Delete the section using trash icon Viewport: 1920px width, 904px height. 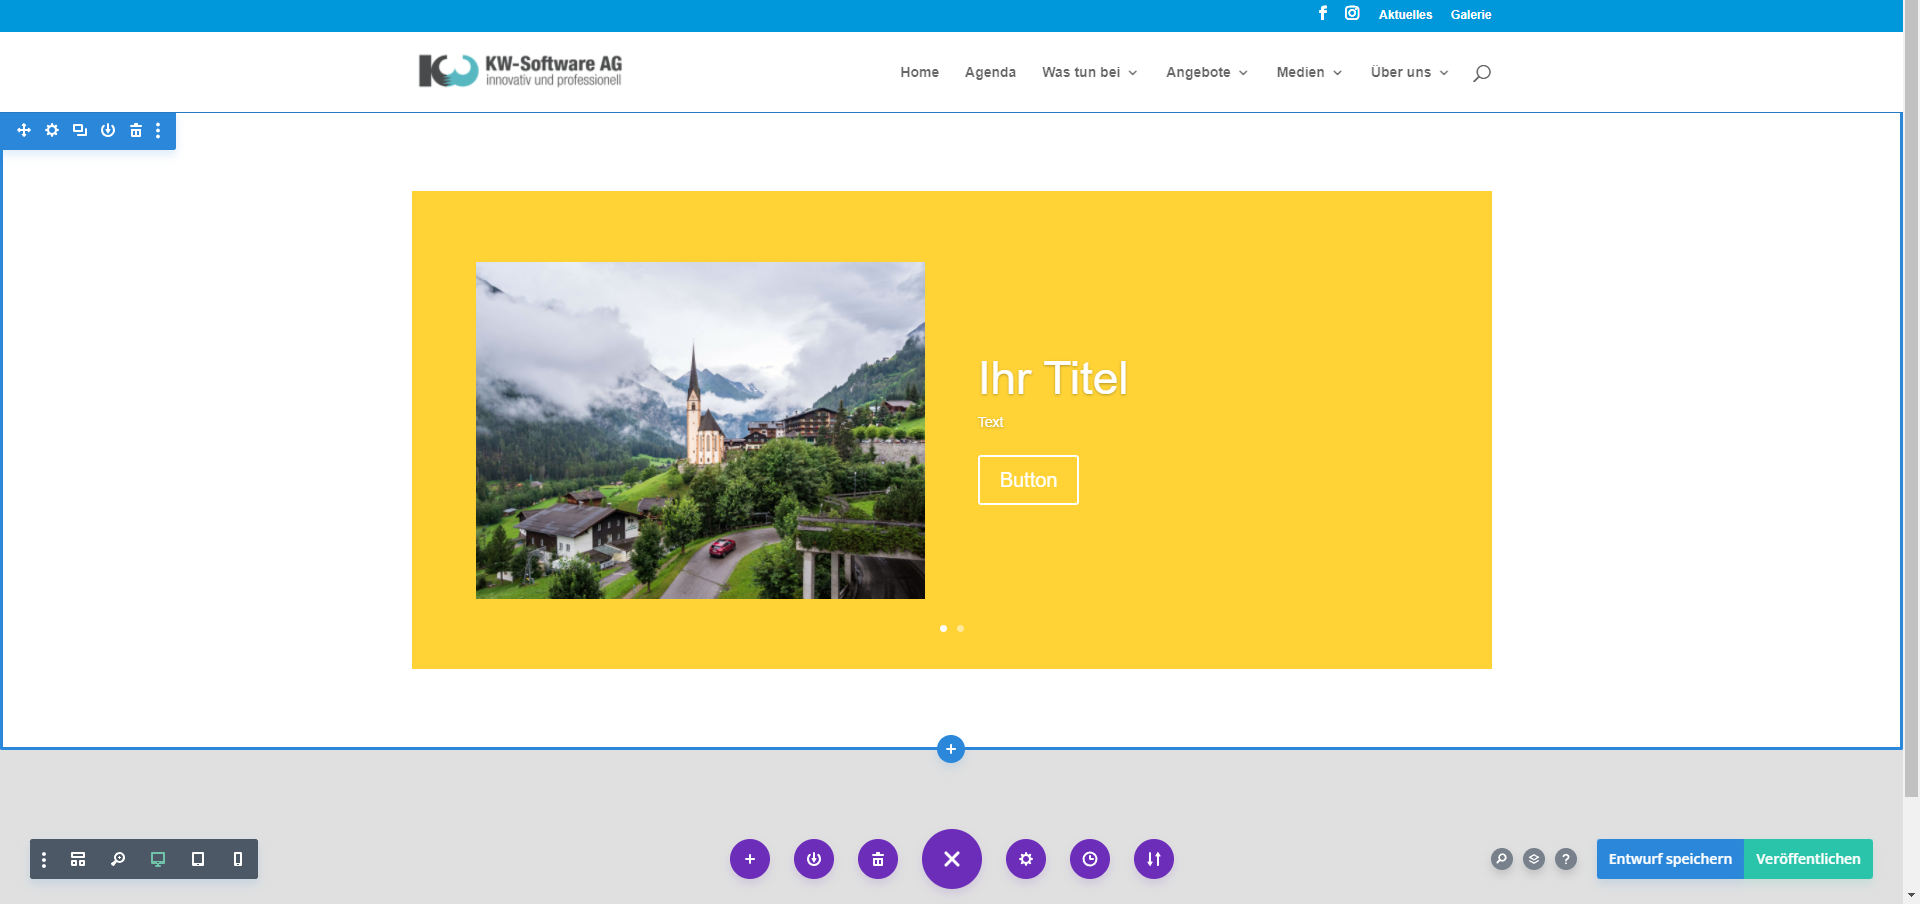pyautogui.click(x=136, y=130)
